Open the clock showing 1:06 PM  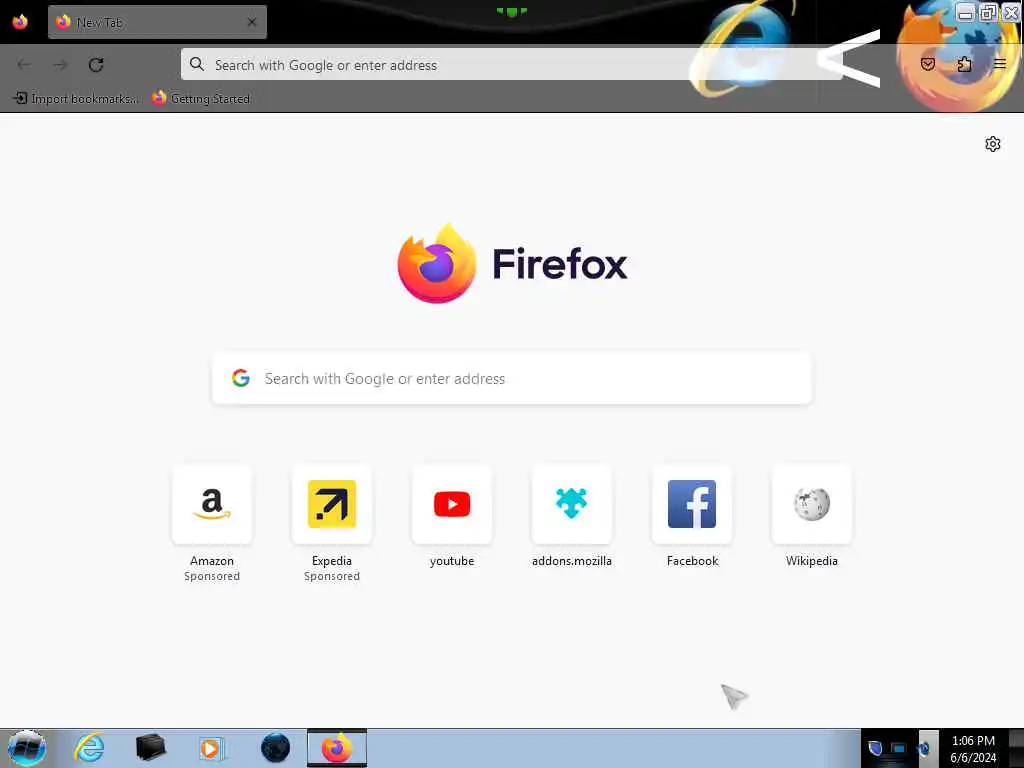click(x=973, y=749)
